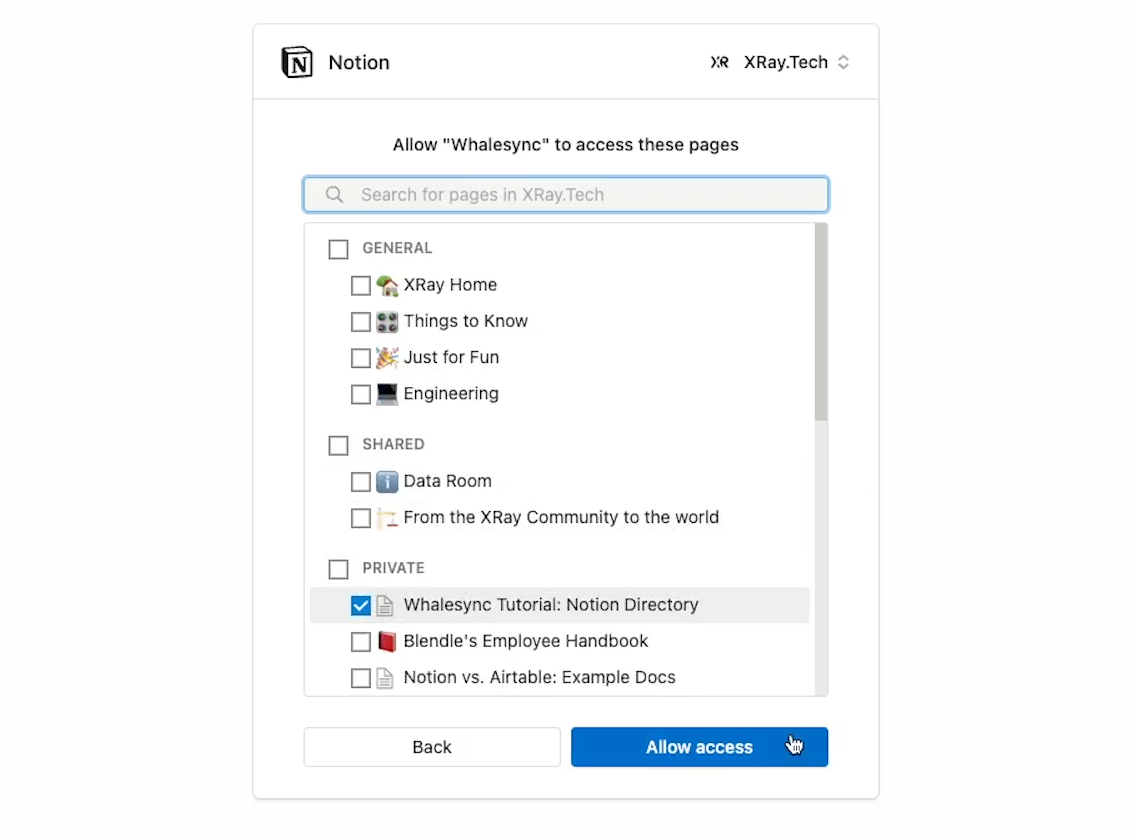
Task: Check the GENERAL section checkbox
Action: 338,249
